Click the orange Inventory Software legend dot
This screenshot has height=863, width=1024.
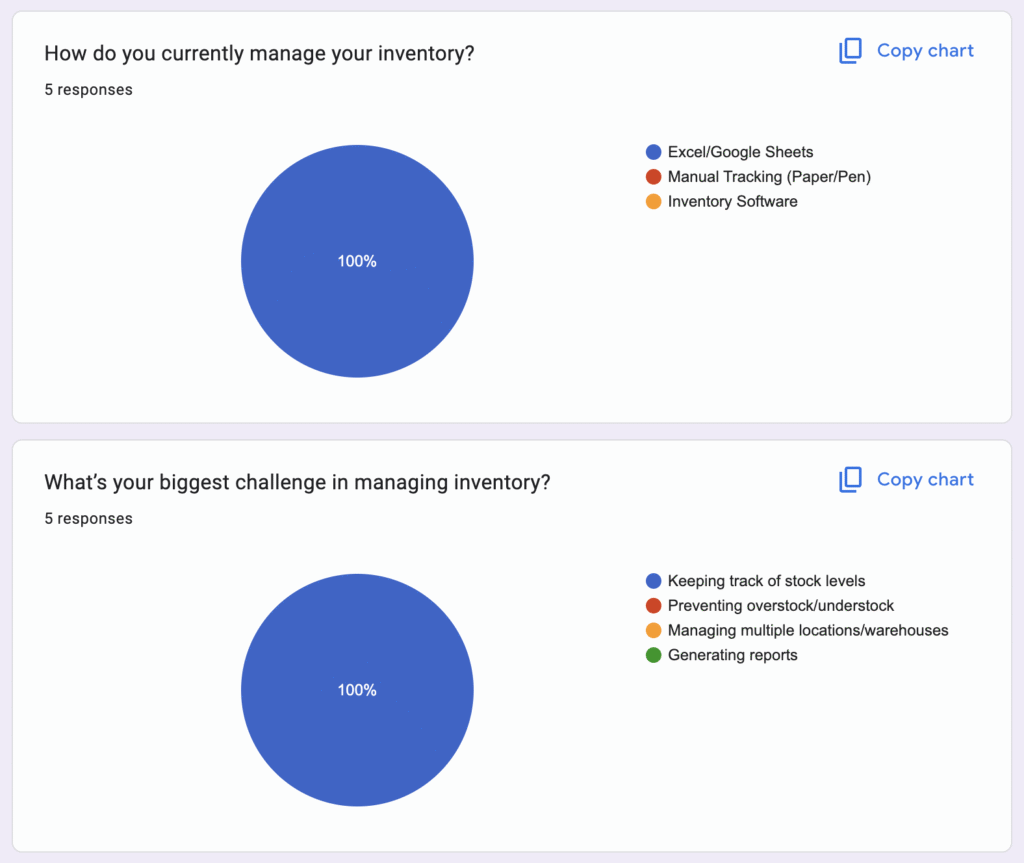click(x=654, y=202)
